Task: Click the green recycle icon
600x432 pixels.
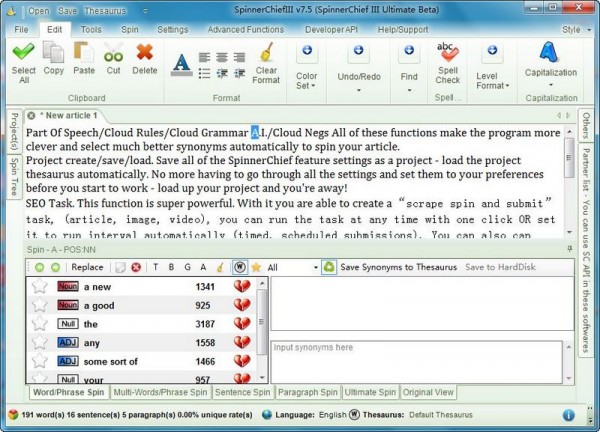Action: click(329, 267)
